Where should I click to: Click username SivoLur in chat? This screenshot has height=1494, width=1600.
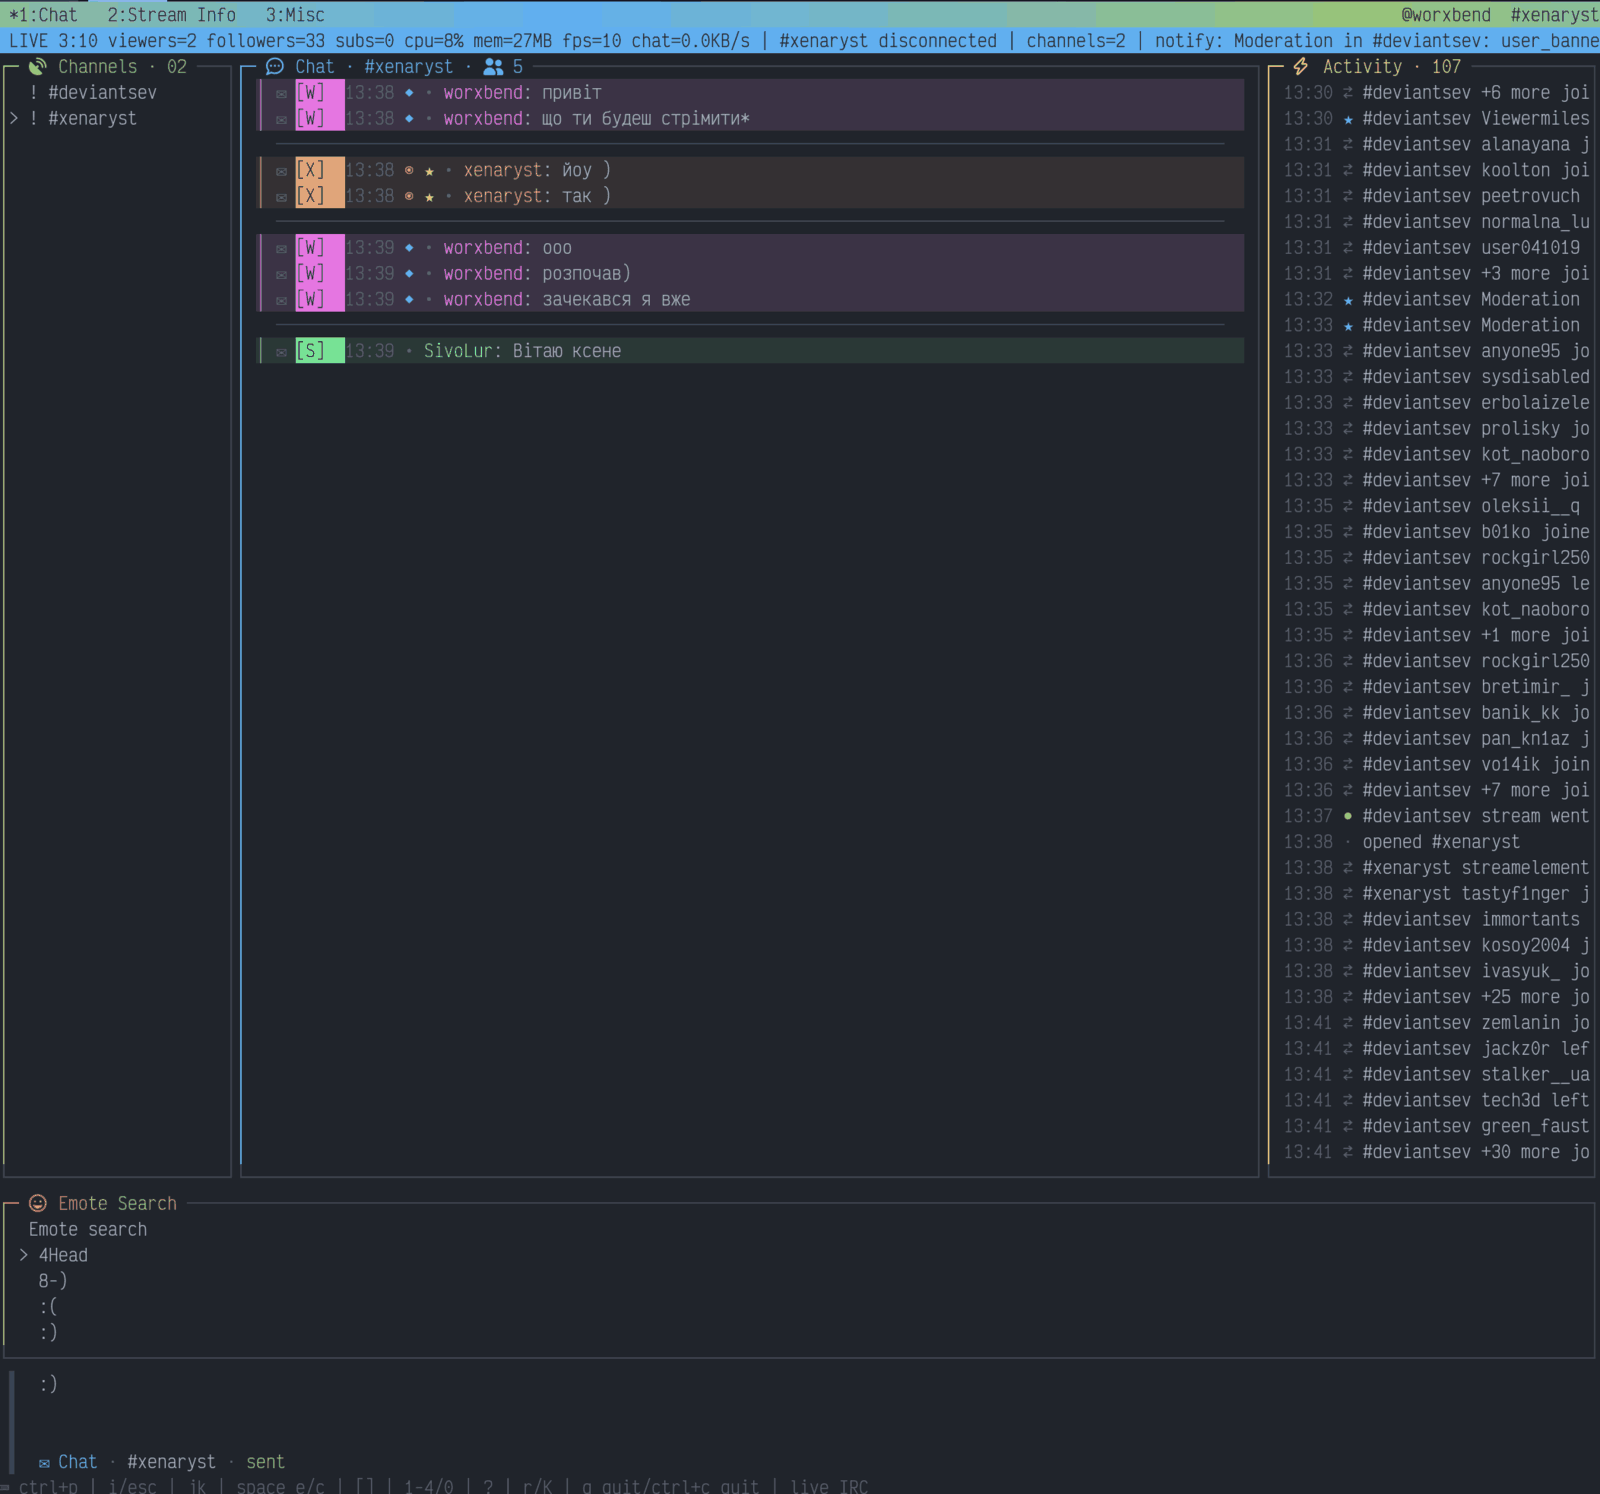pos(458,351)
